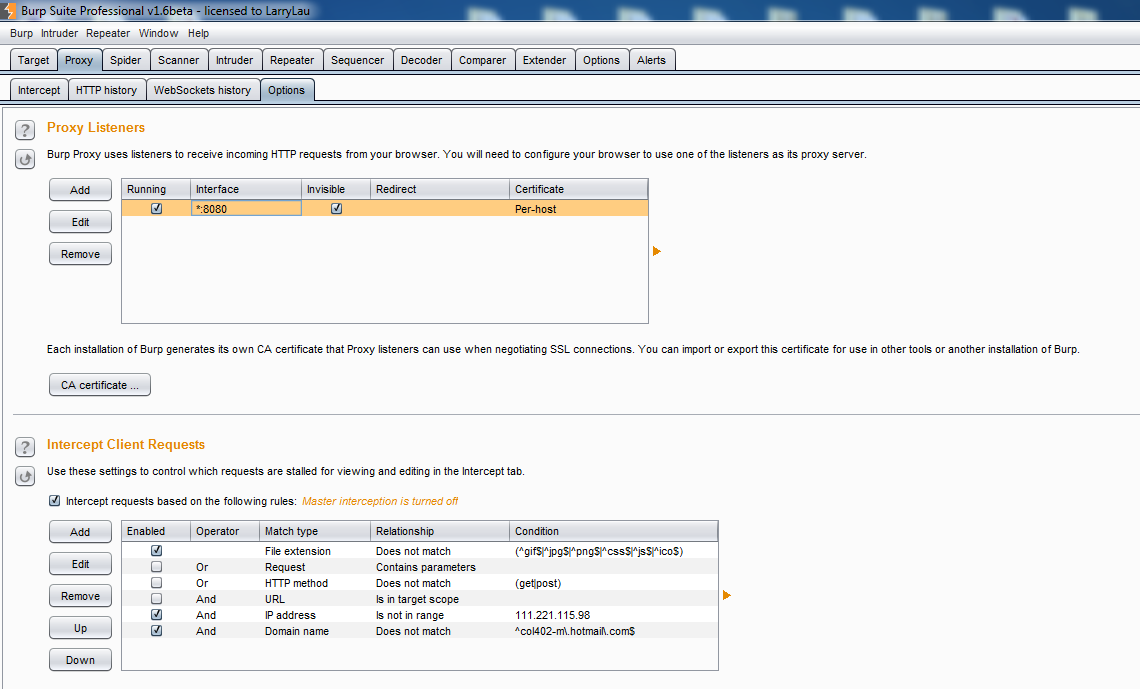This screenshot has width=1140, height=689.
Task: Click the Up button
Action: pyautogui.click(x=80, y=627)
